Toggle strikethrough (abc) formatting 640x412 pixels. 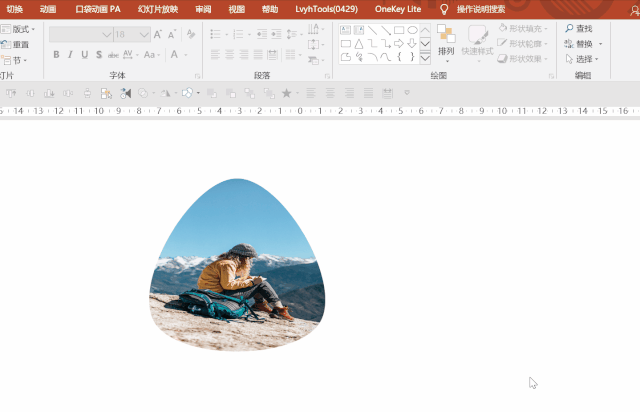(x=113, y=55)
